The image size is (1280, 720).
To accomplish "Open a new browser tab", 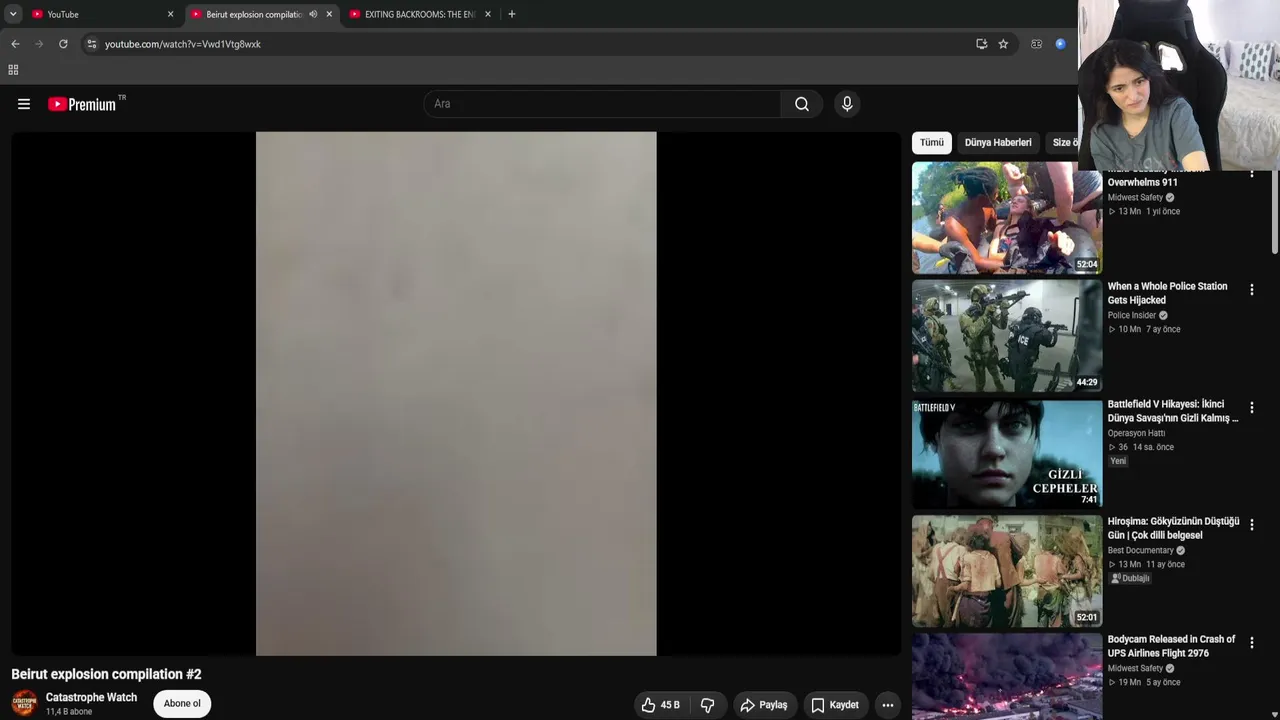I will coord(512,14).
